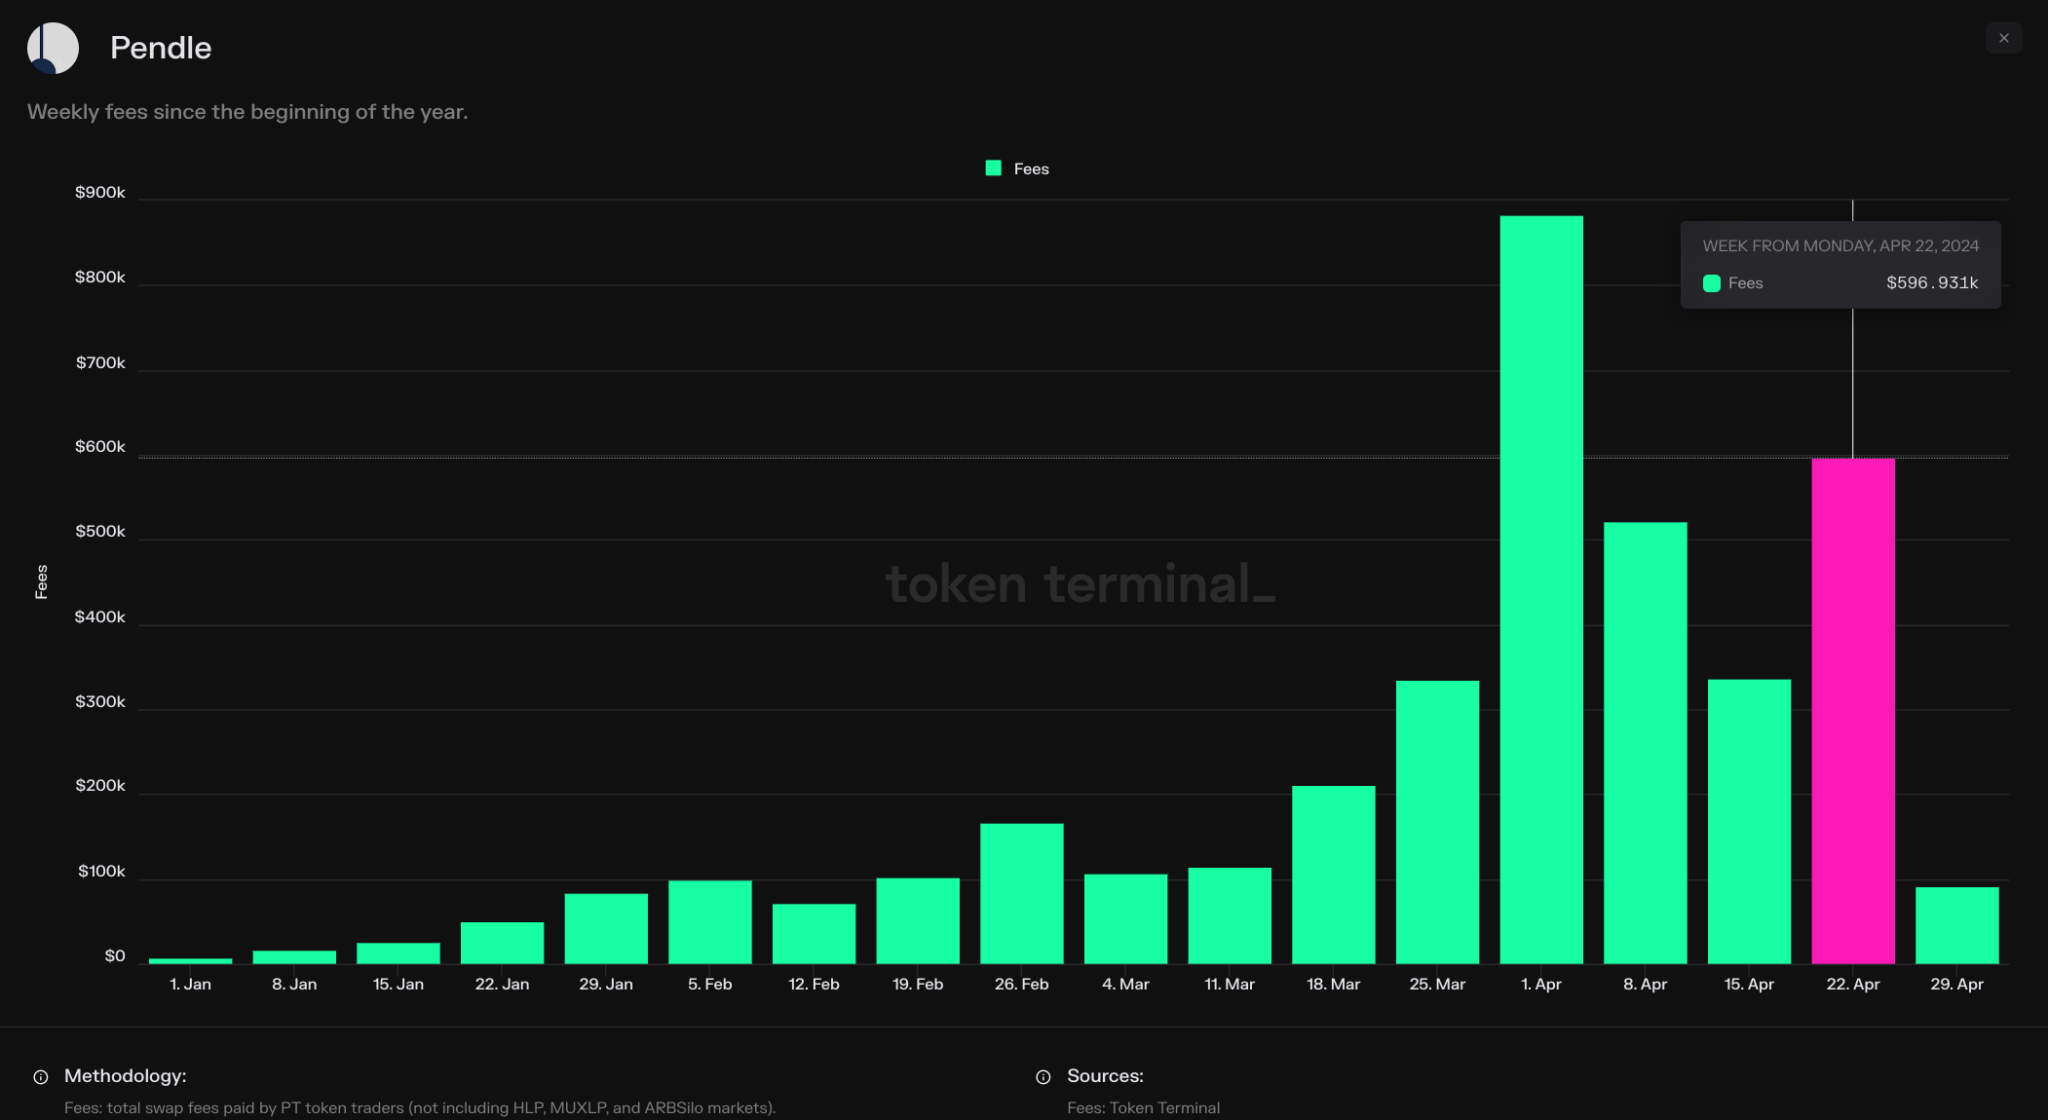The height and width of the screenshot is (1120, 2048).
Task: Select the 15. Apr bar
Action: pos(1749,822)
